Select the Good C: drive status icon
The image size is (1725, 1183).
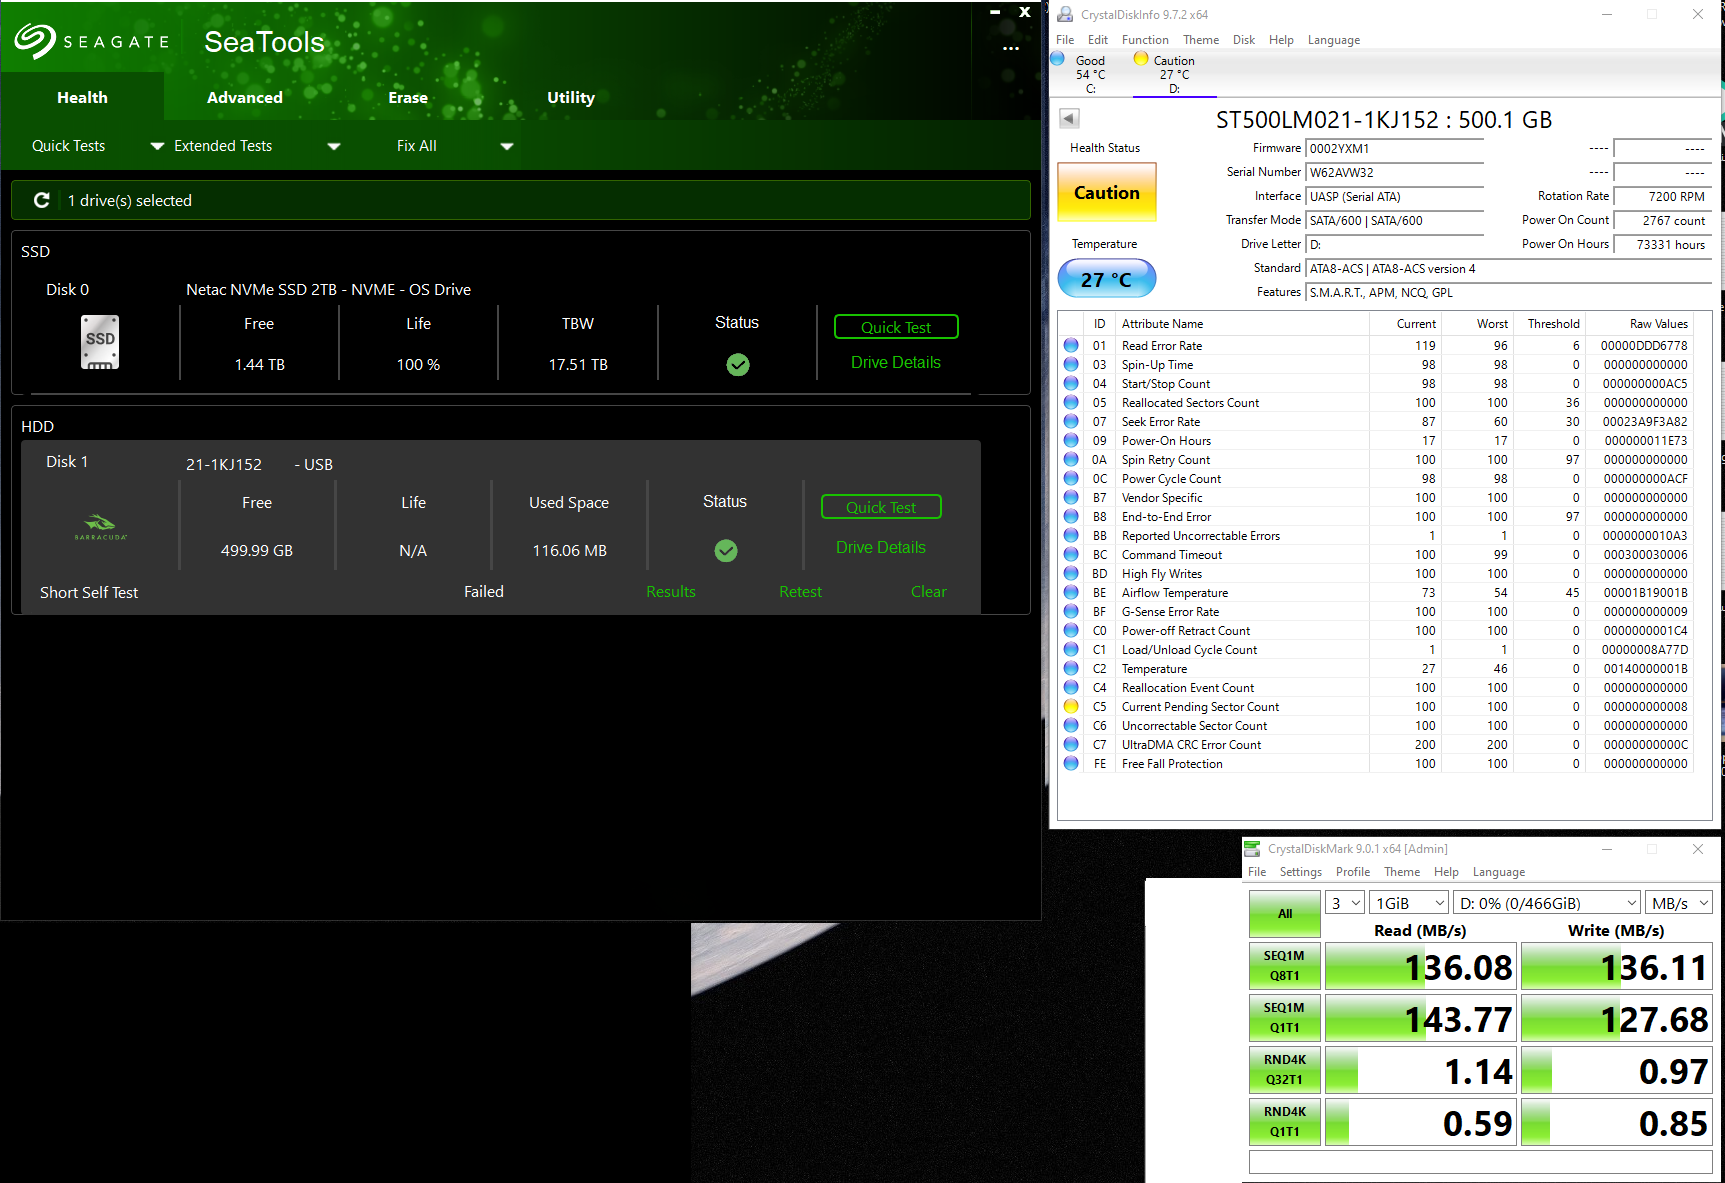pyautogui.click(x=1058, y=59)
